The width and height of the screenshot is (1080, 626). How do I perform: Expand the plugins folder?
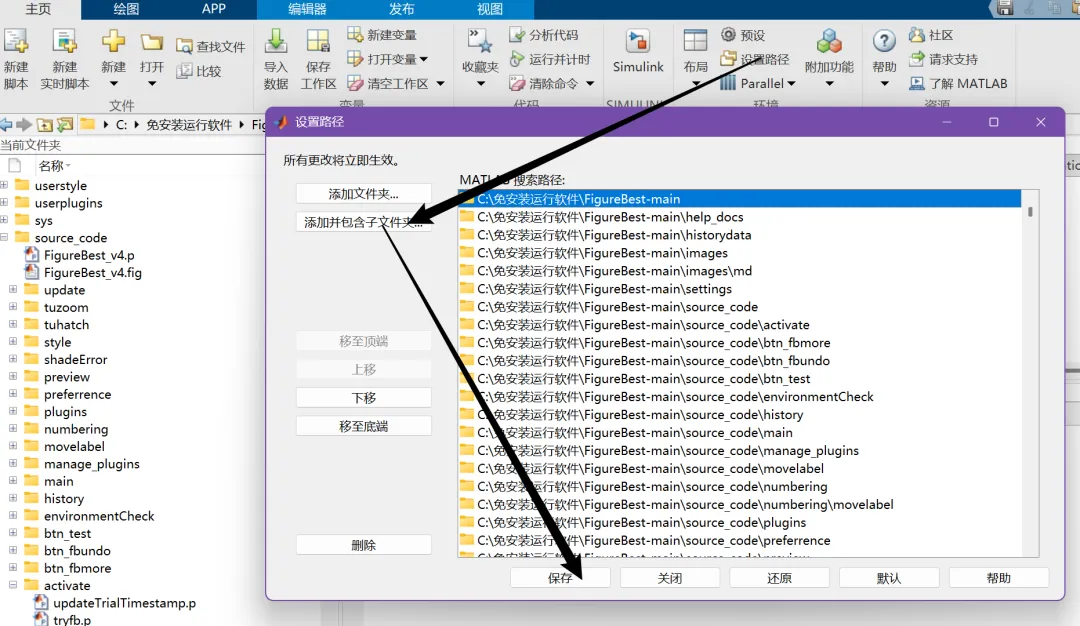(13, 411)
